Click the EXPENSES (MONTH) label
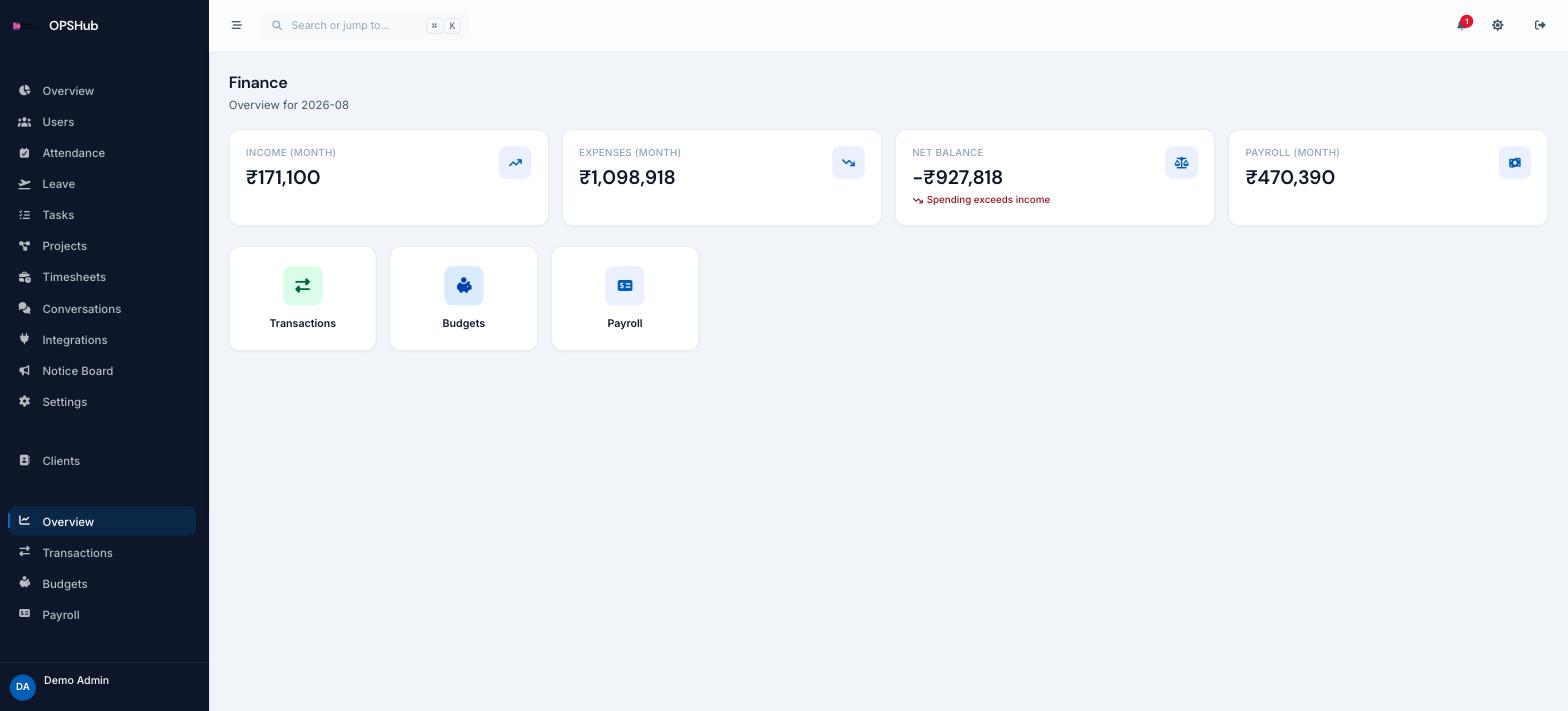1568x711 pixels. 630,152
